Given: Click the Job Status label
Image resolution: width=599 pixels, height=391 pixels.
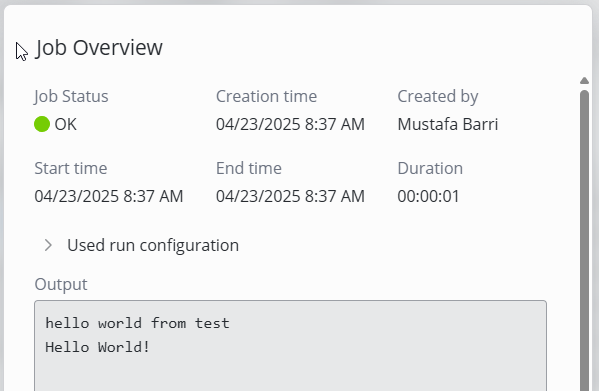Looking at the screenshot, I should (71, 96).
